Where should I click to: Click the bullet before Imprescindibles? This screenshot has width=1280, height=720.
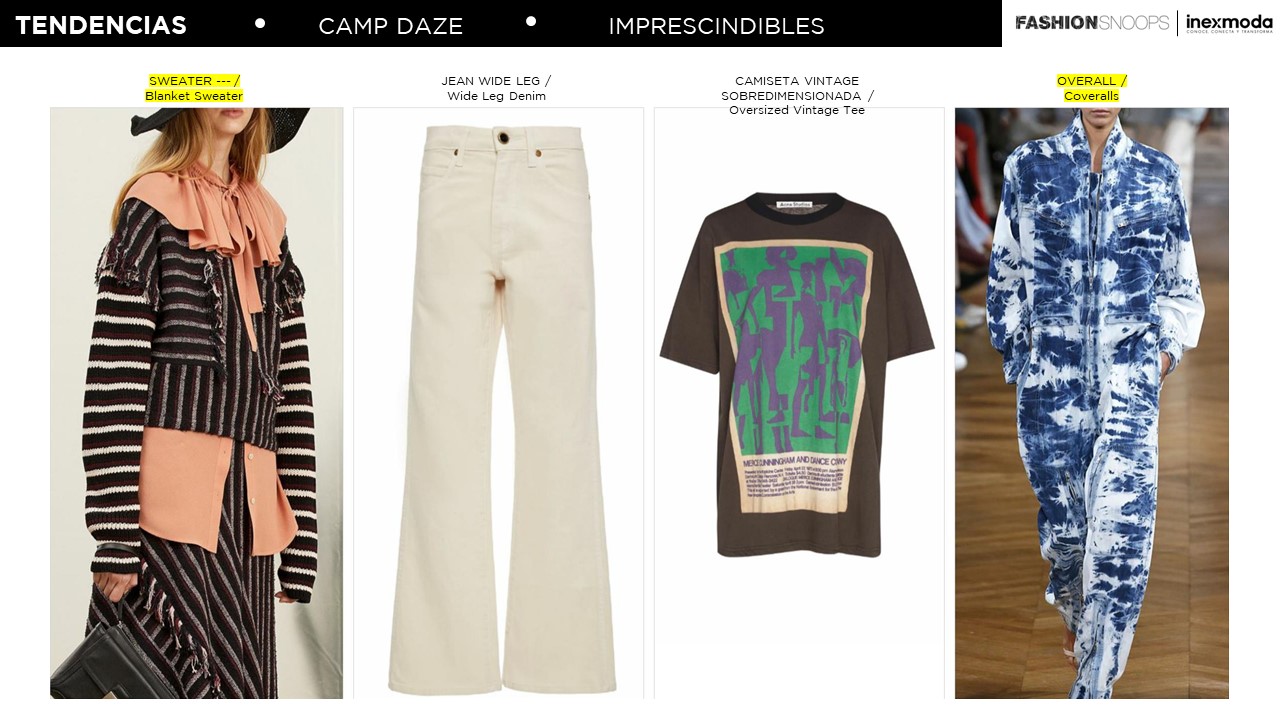click(x=531, y=21)
